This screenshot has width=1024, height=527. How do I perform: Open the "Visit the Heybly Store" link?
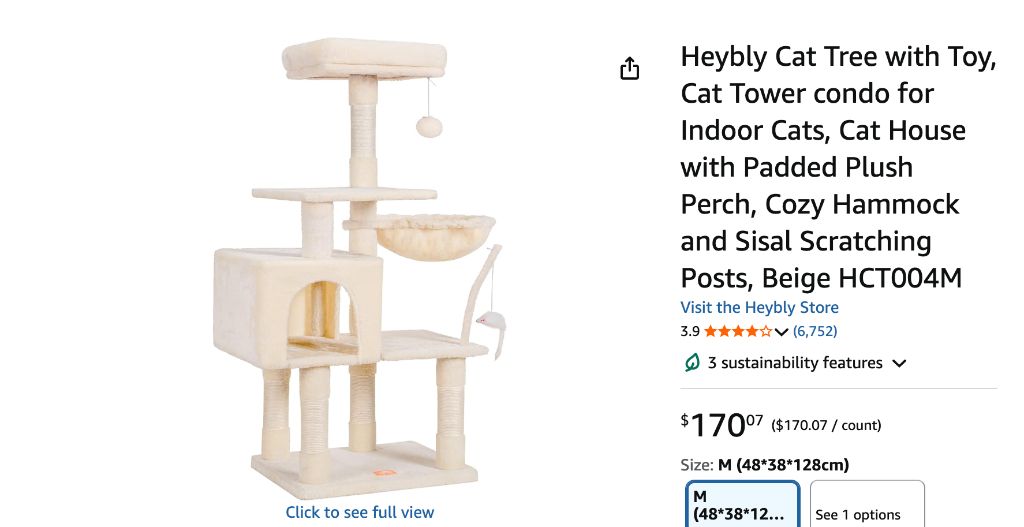pyautogui.click(x=759, y=307)
